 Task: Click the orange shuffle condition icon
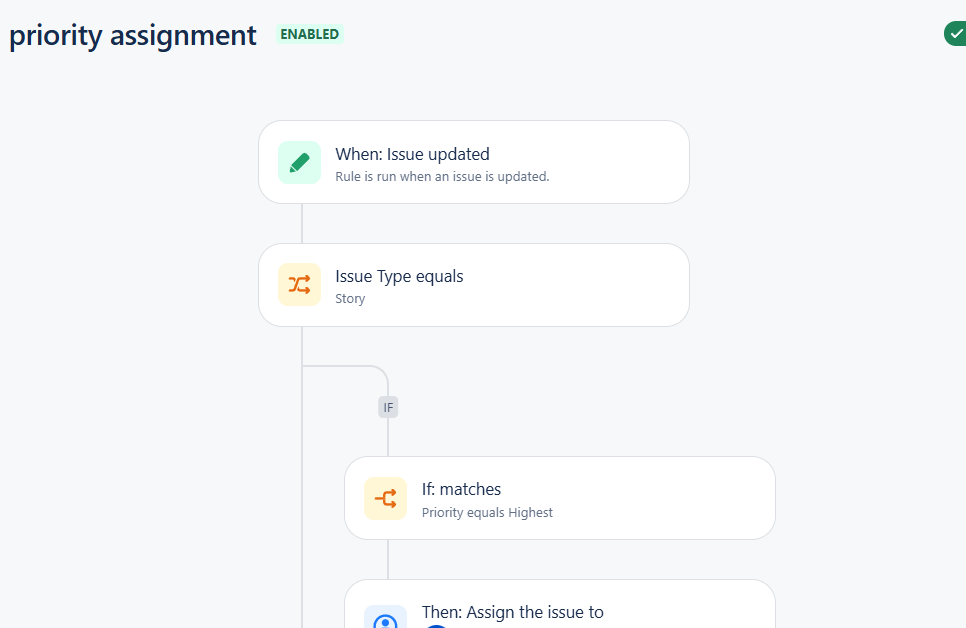pyautogui.click(x=299, y=285)
